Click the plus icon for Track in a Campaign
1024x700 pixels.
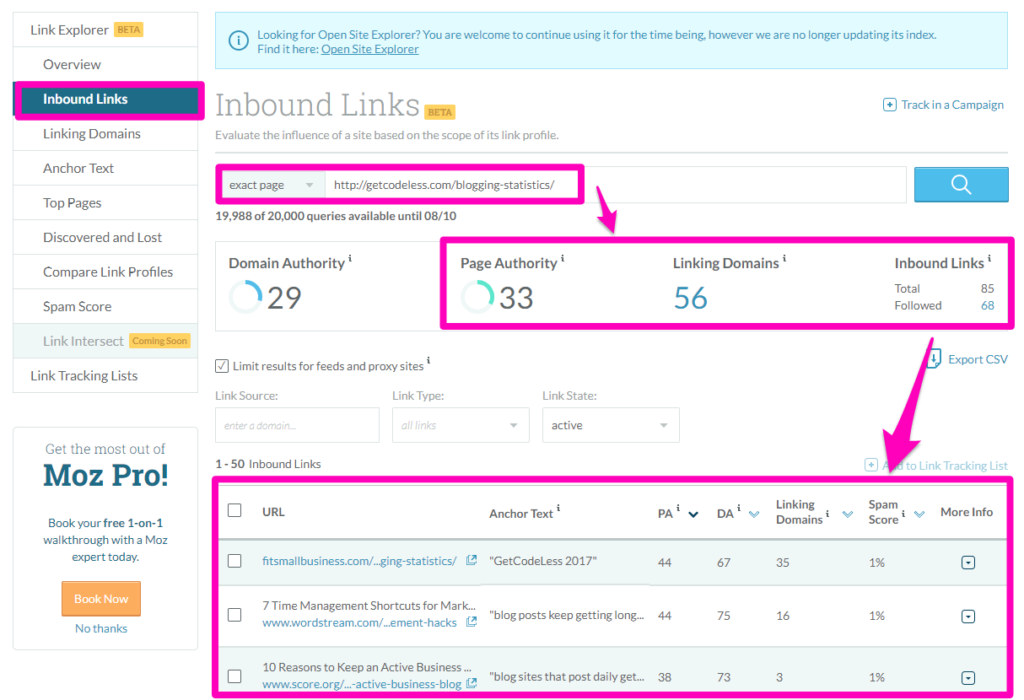[x=889, y=104]
